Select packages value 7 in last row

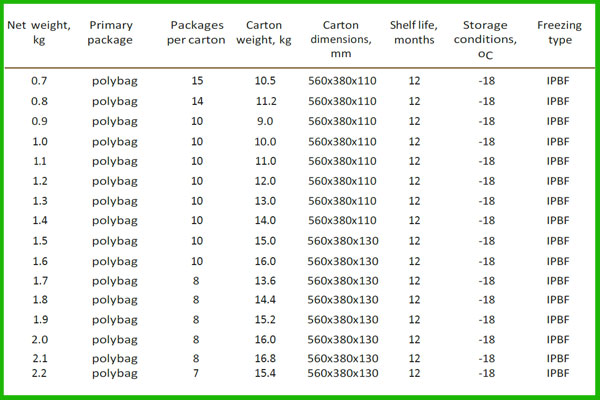(196, 373)
